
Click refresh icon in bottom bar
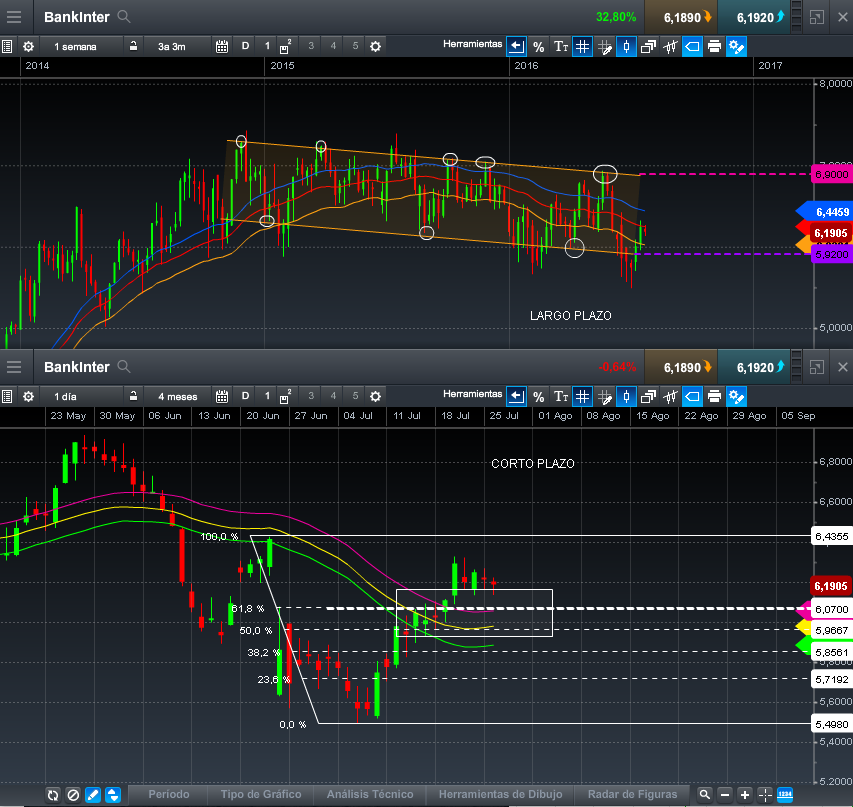point(53,795)
